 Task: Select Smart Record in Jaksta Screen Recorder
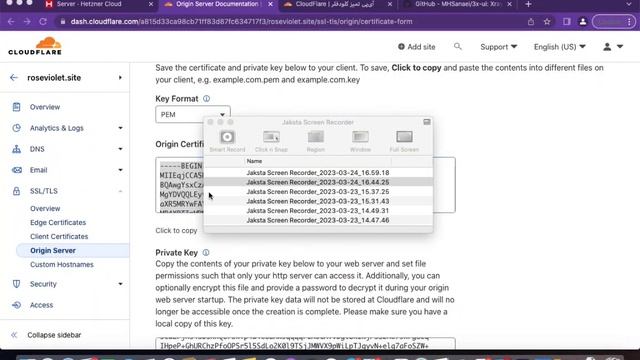(227, 141)
